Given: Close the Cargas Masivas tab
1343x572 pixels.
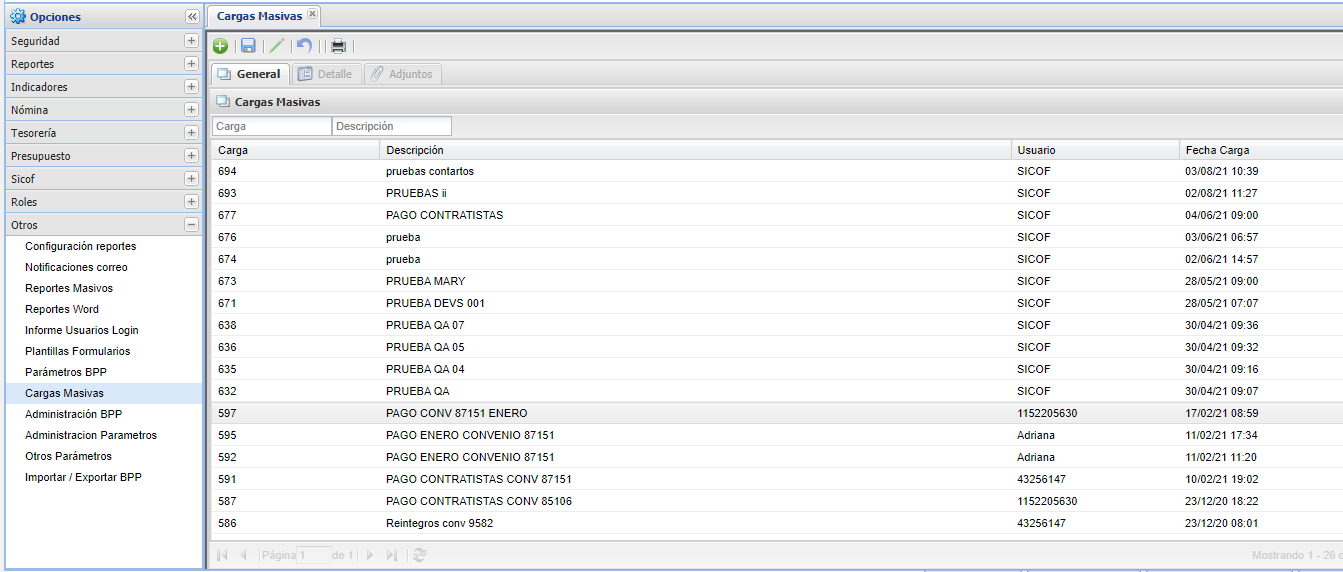Looking at the screenshot, I should [312, 14].
